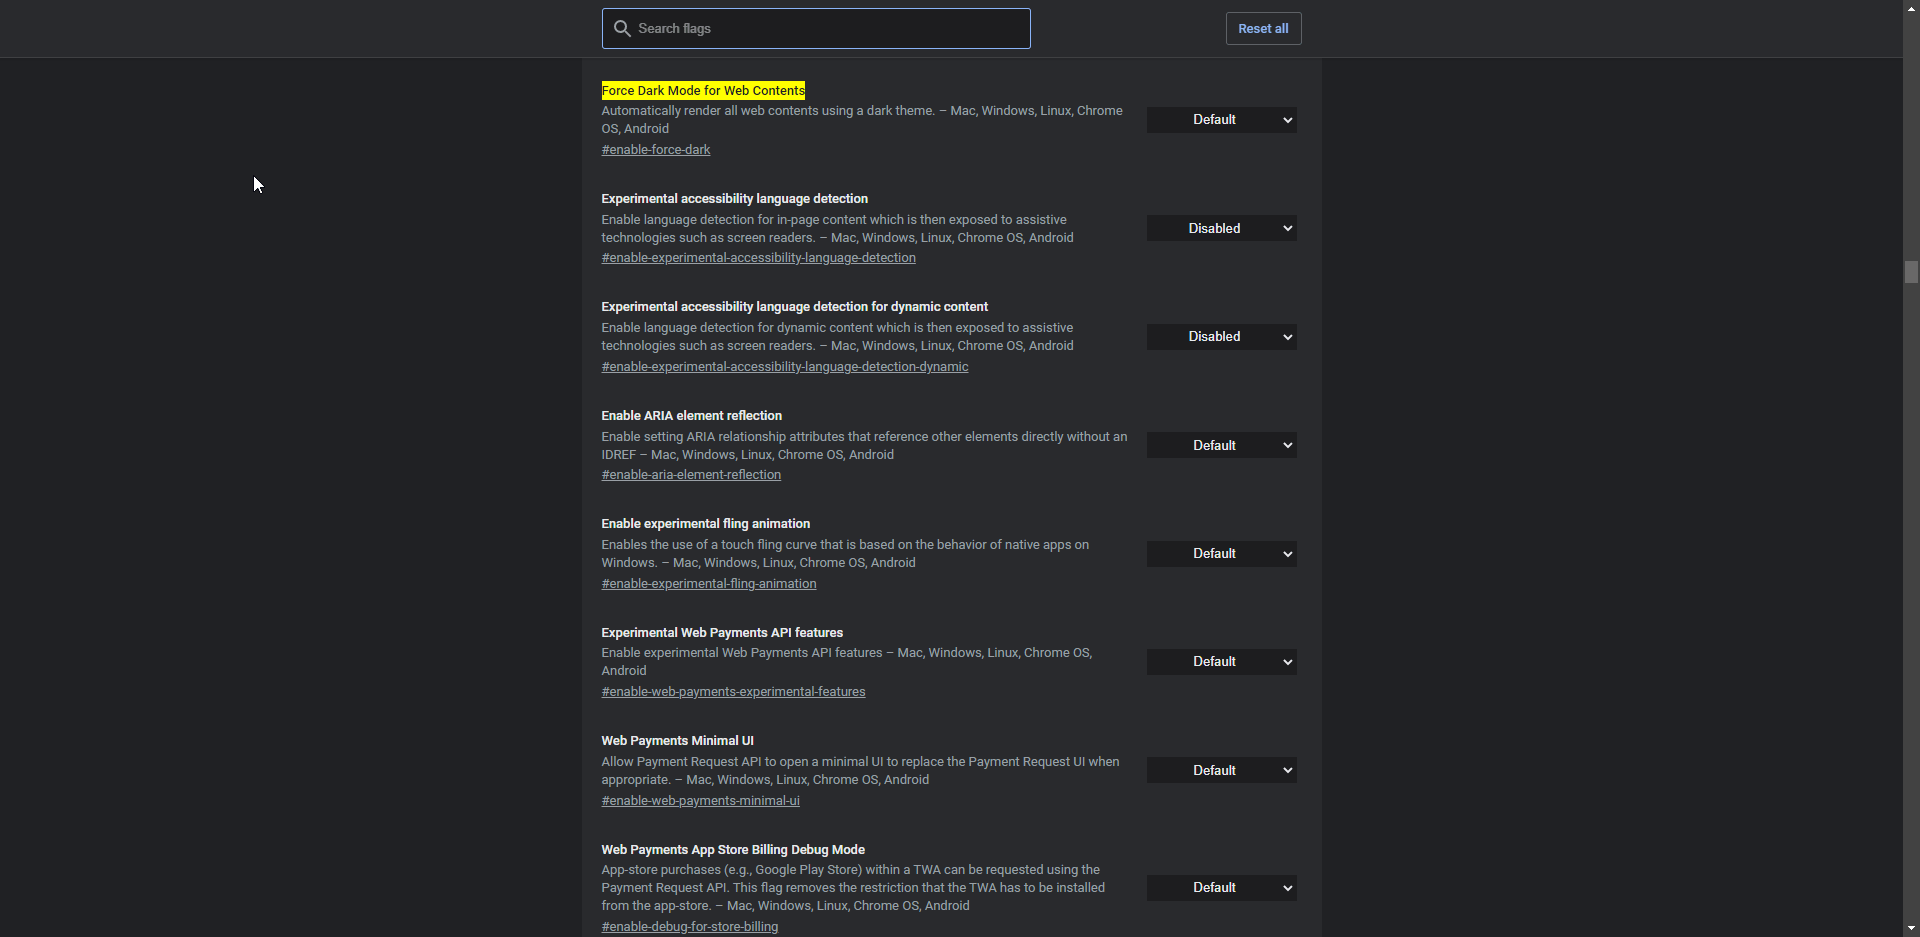Open Web Payments App Store Billing Debug dropdown
Viewport: 1920px width, 937px height.
pyautogui.click(x=1221, y=888)
